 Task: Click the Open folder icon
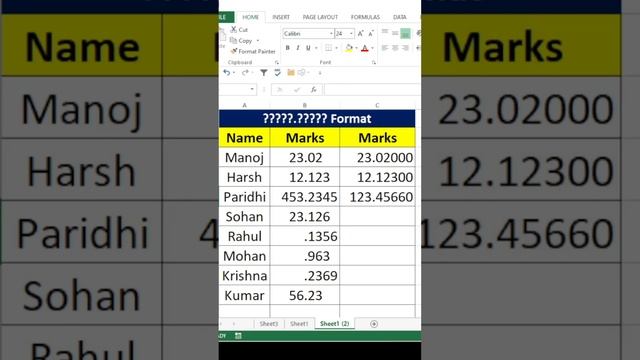(x=291, y=73)
